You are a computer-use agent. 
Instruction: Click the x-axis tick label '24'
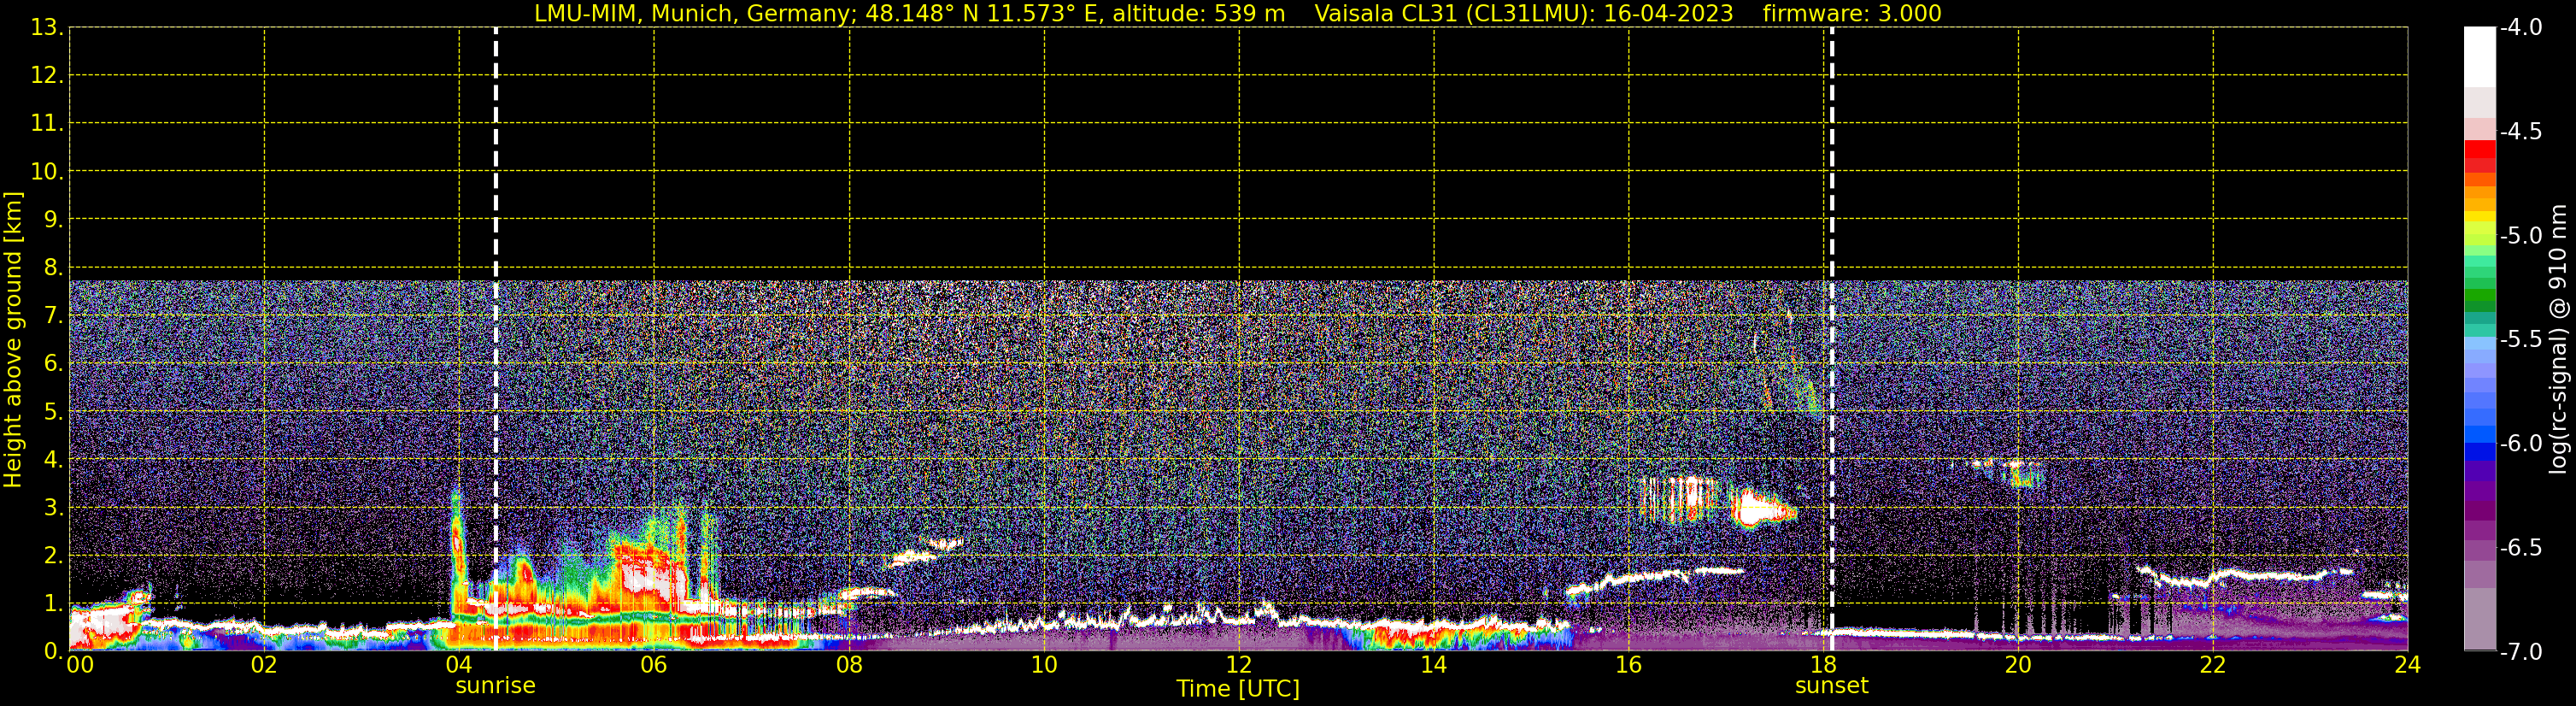click(x=2408, y=665)
